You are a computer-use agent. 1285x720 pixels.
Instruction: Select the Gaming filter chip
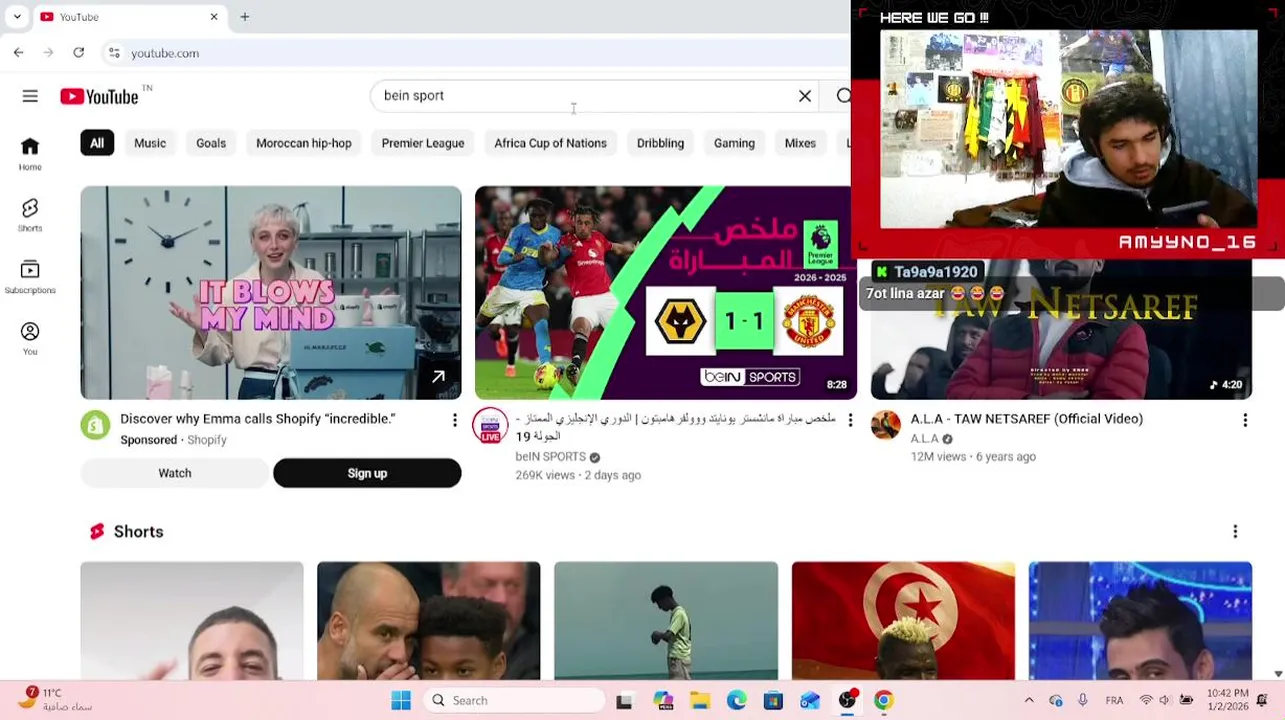click(x=734, y=143)
